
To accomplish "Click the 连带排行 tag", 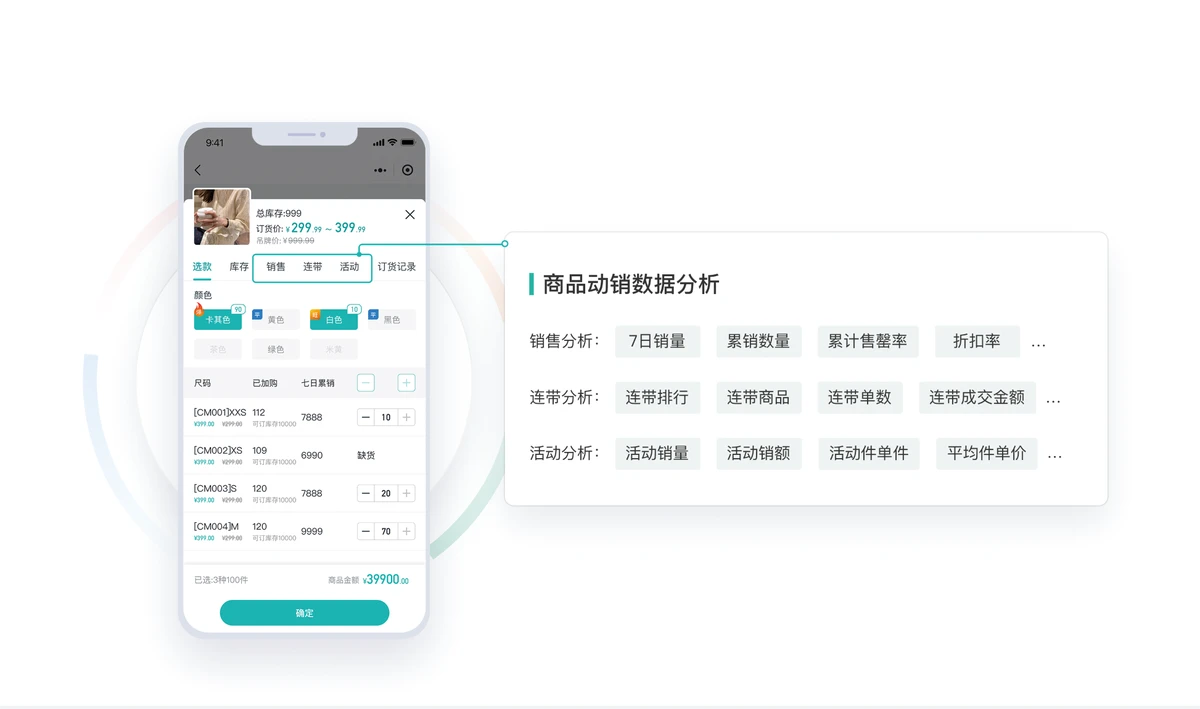I will (657, 398).
